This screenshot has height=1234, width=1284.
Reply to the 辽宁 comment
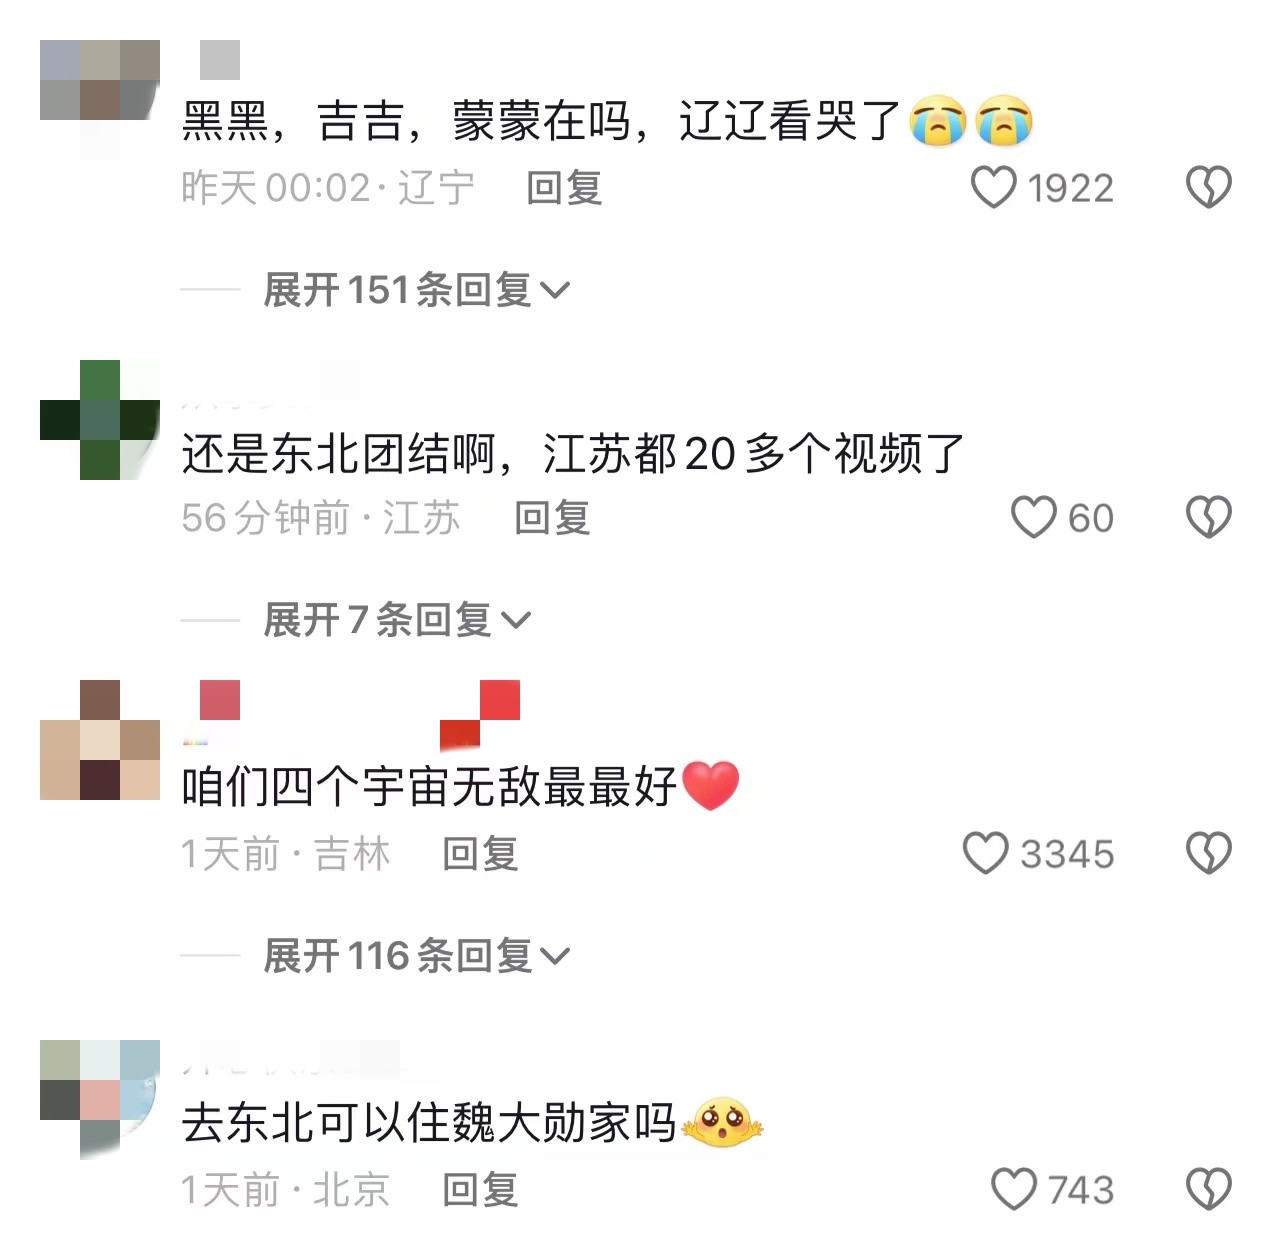click(x=564, y=188)
